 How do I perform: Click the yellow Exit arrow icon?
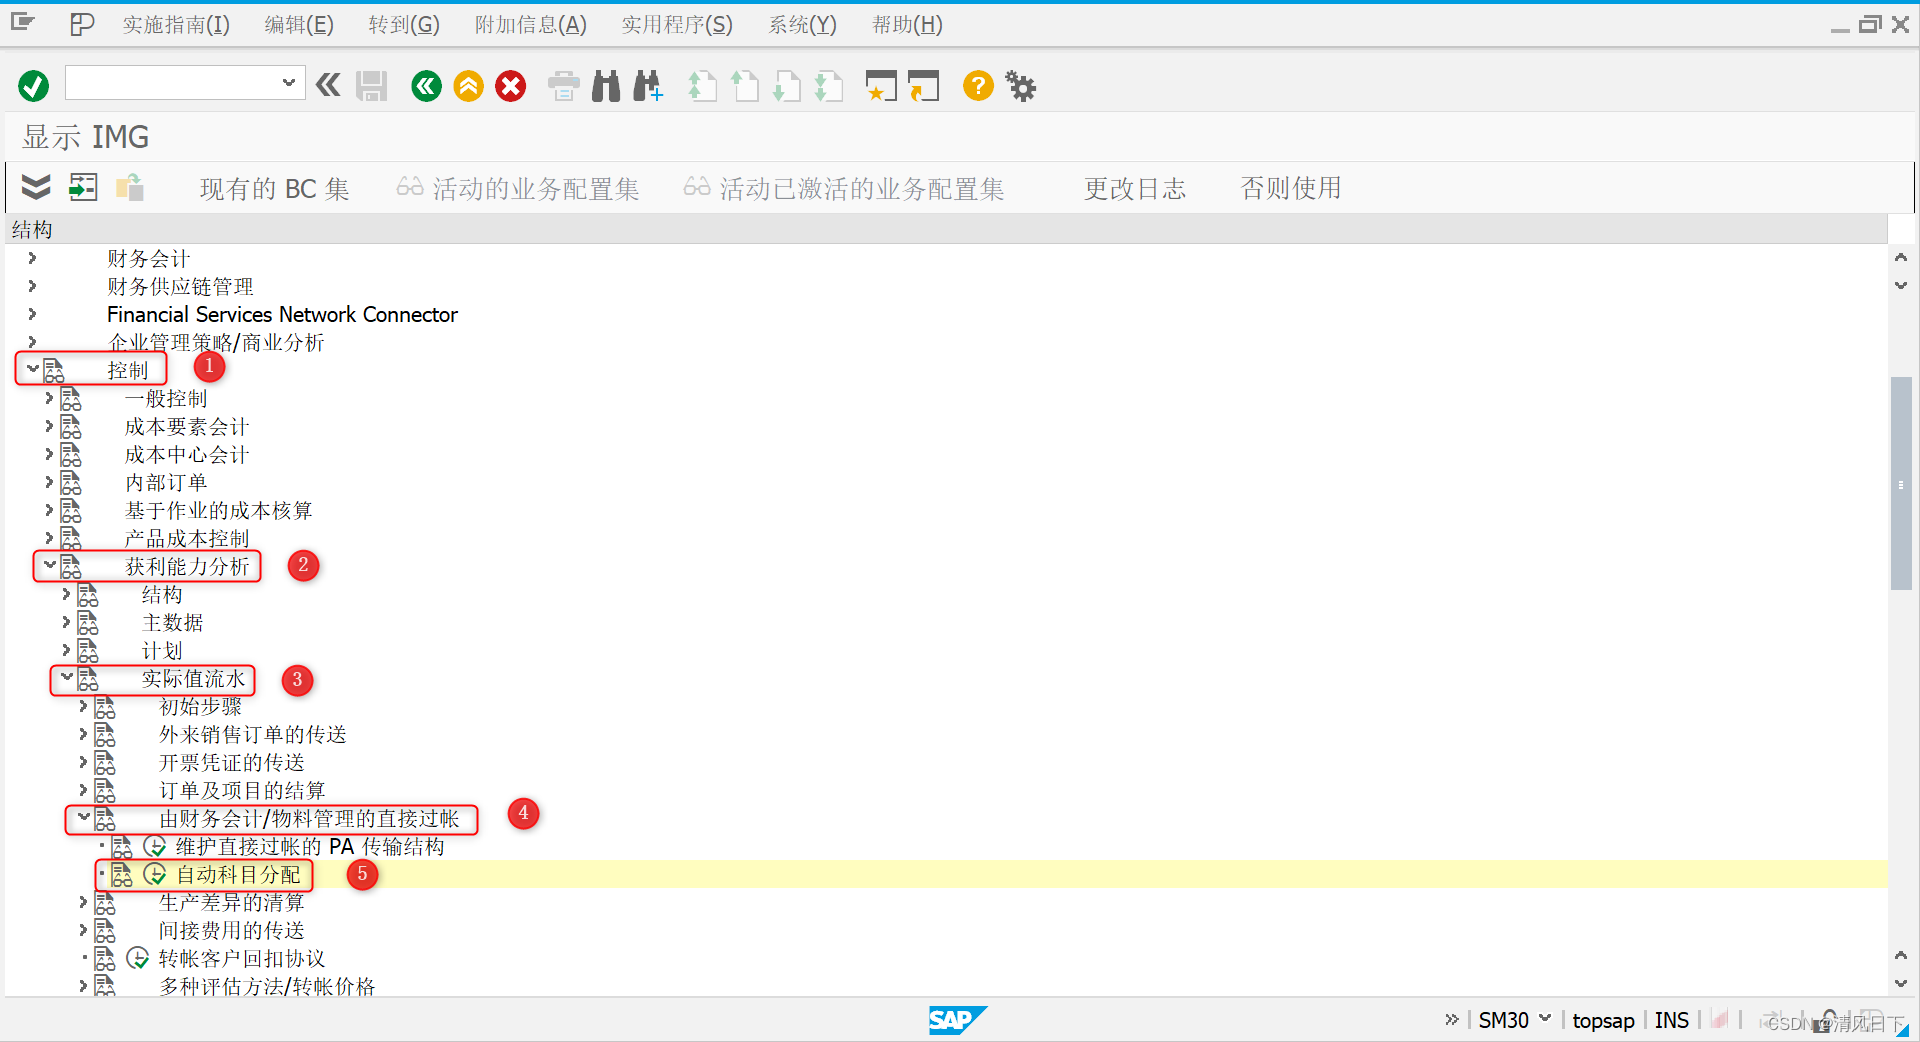468,86
